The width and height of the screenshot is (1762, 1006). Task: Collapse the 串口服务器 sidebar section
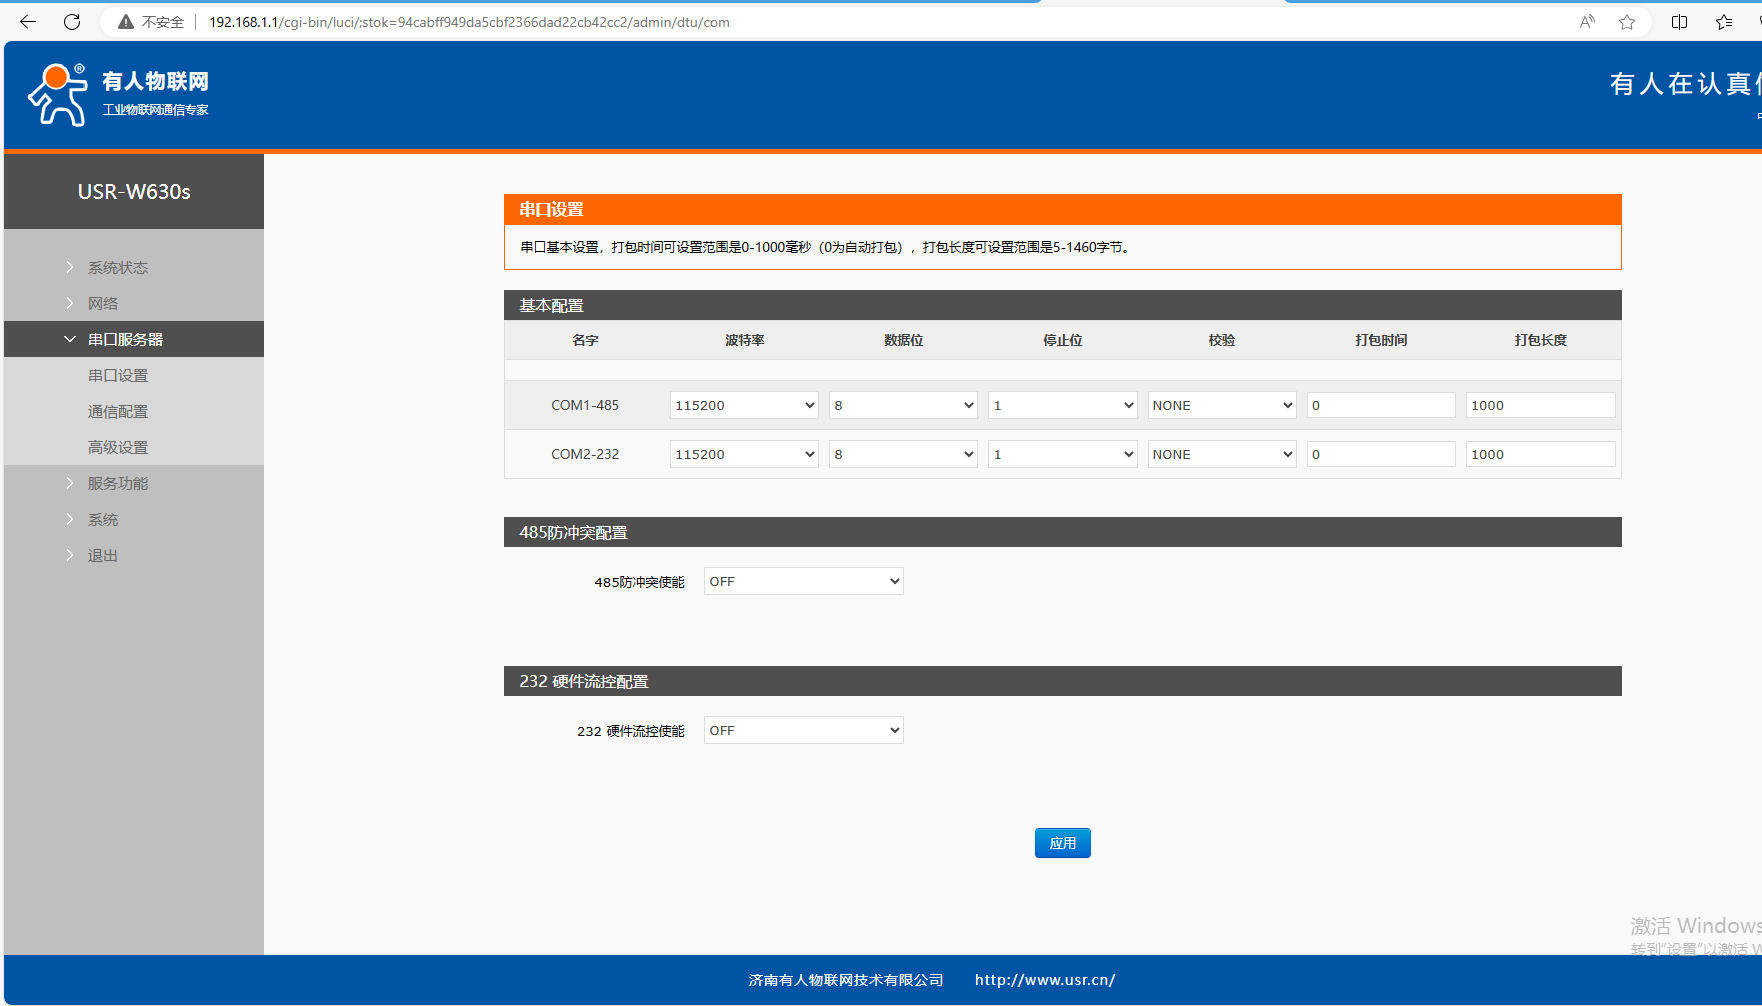(125, 339)
